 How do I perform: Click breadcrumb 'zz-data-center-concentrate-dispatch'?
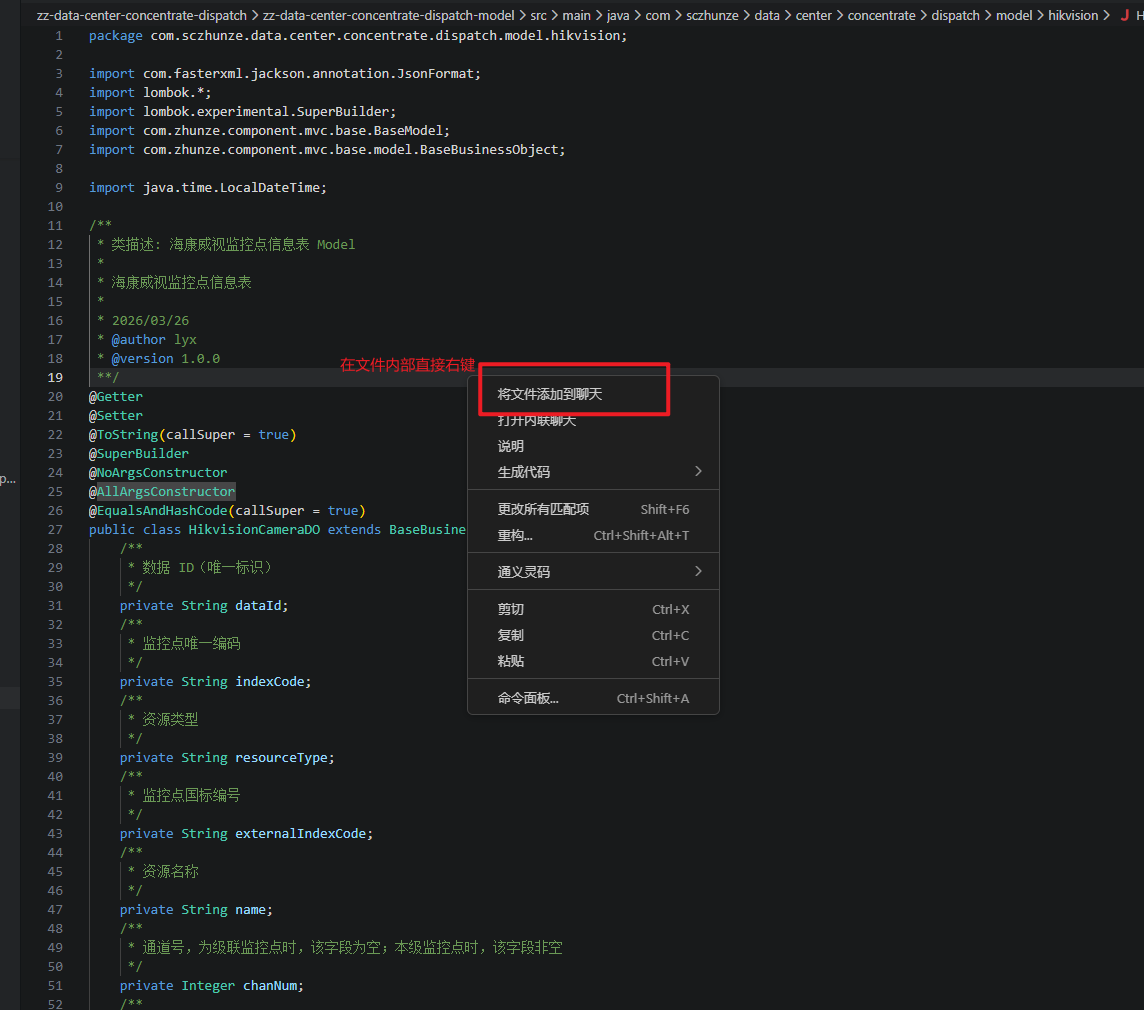[142, 15]
